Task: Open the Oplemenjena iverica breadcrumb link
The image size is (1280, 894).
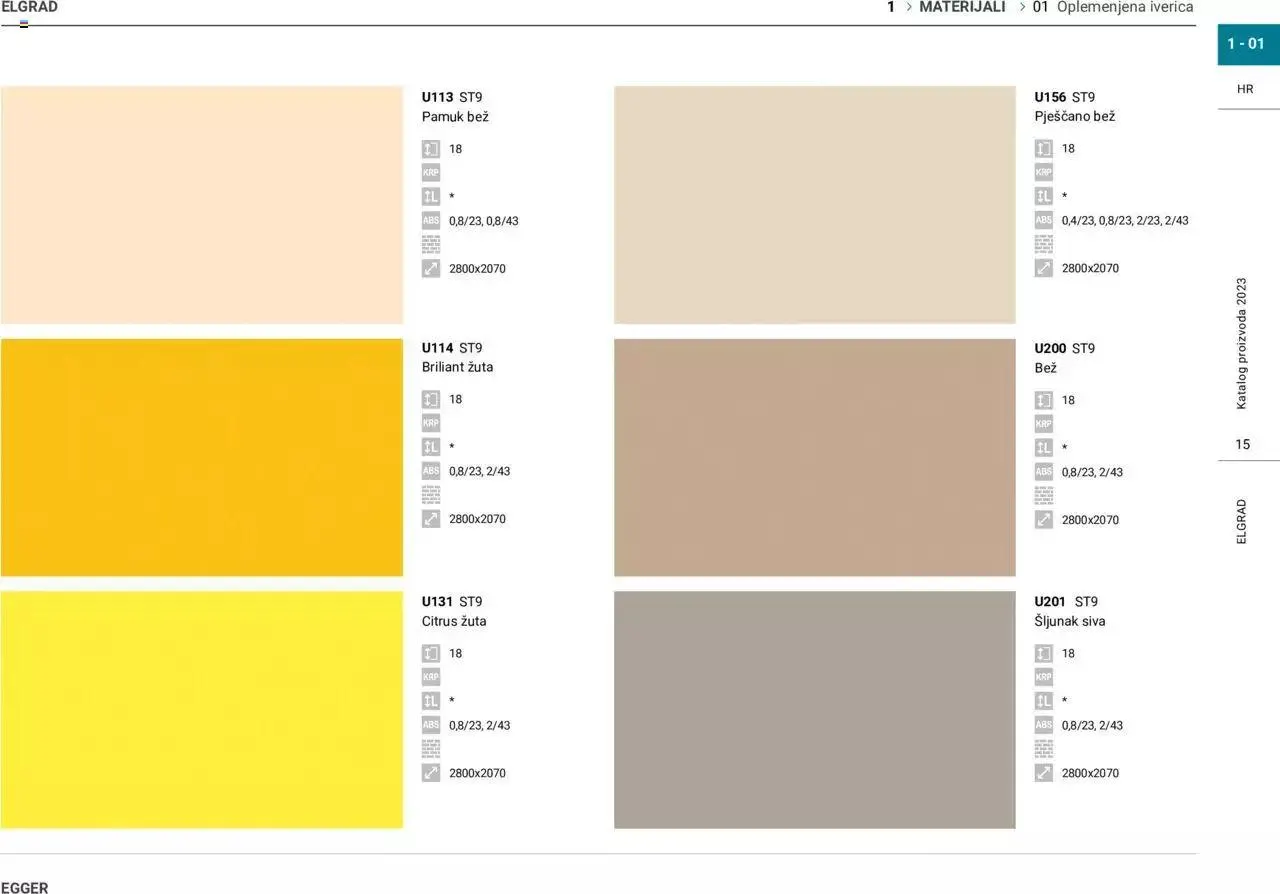Action: pos(1125,7)
